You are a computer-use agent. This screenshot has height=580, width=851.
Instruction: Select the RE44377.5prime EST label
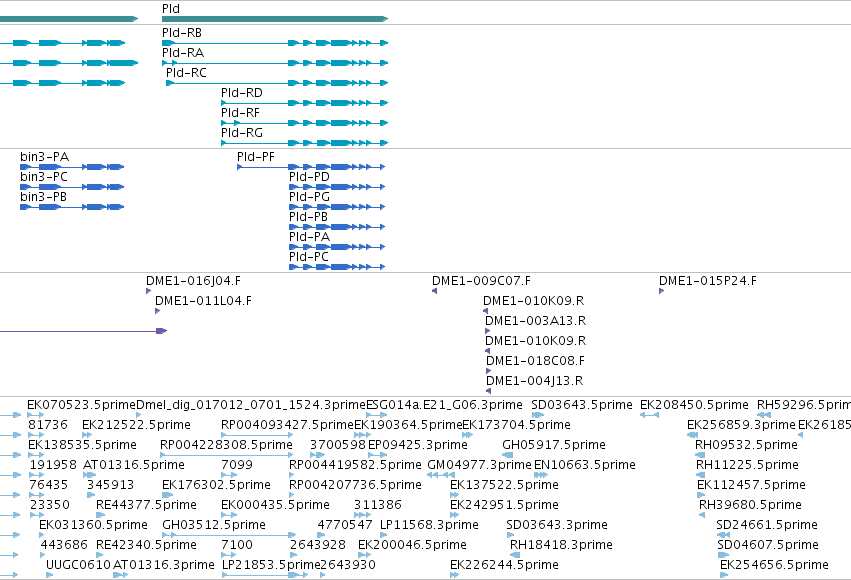click(x=146, y=506)
